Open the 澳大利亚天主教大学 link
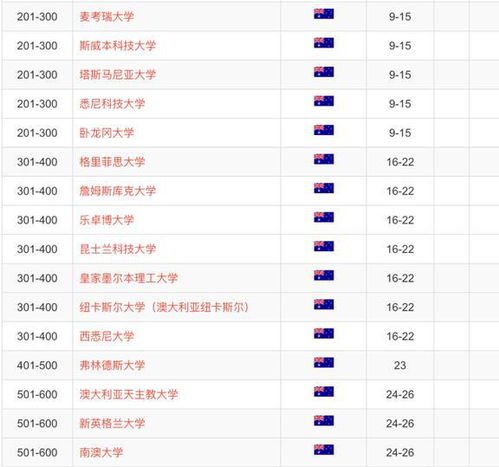Screen dimensions: 499x467 coord(129,394)
